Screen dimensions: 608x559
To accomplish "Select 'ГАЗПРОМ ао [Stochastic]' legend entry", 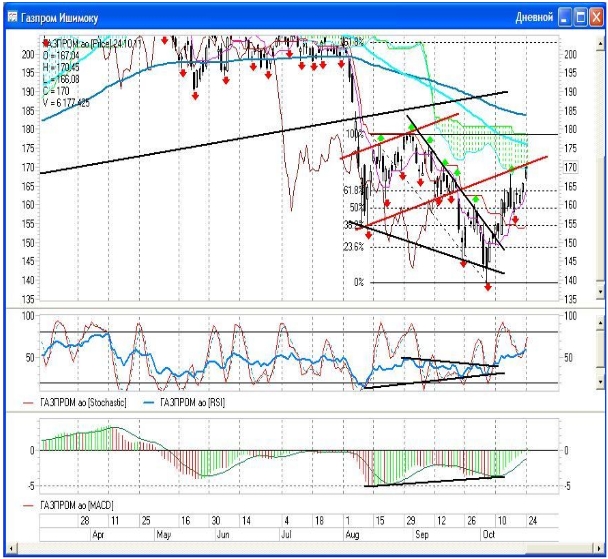I will coord(83,403).
